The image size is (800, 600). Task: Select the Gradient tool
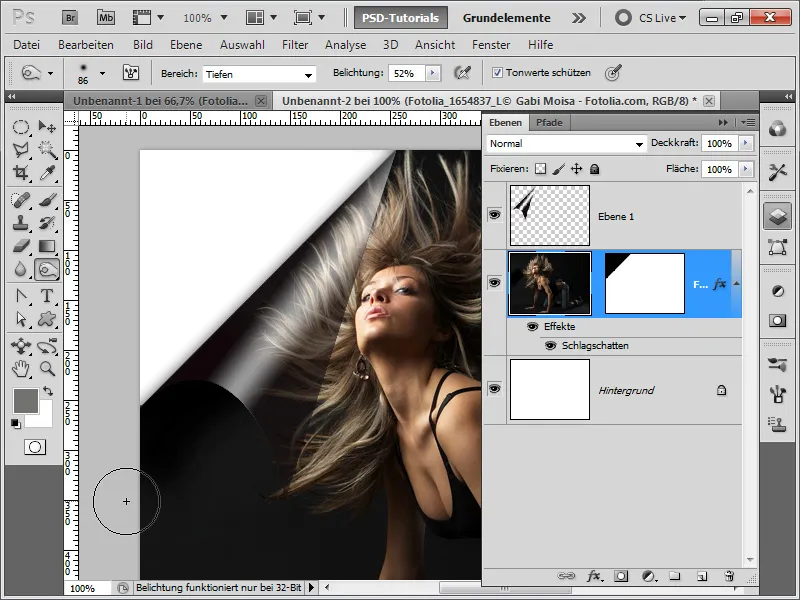coord(47,246)
